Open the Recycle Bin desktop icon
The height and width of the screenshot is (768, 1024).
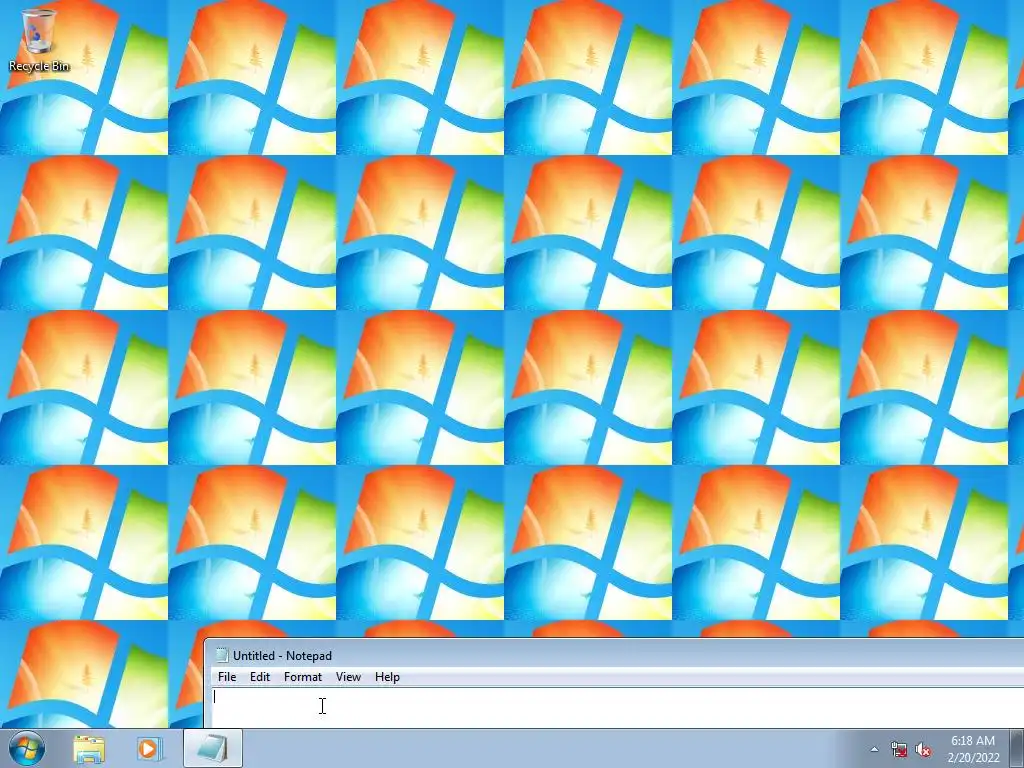[39, 39]
